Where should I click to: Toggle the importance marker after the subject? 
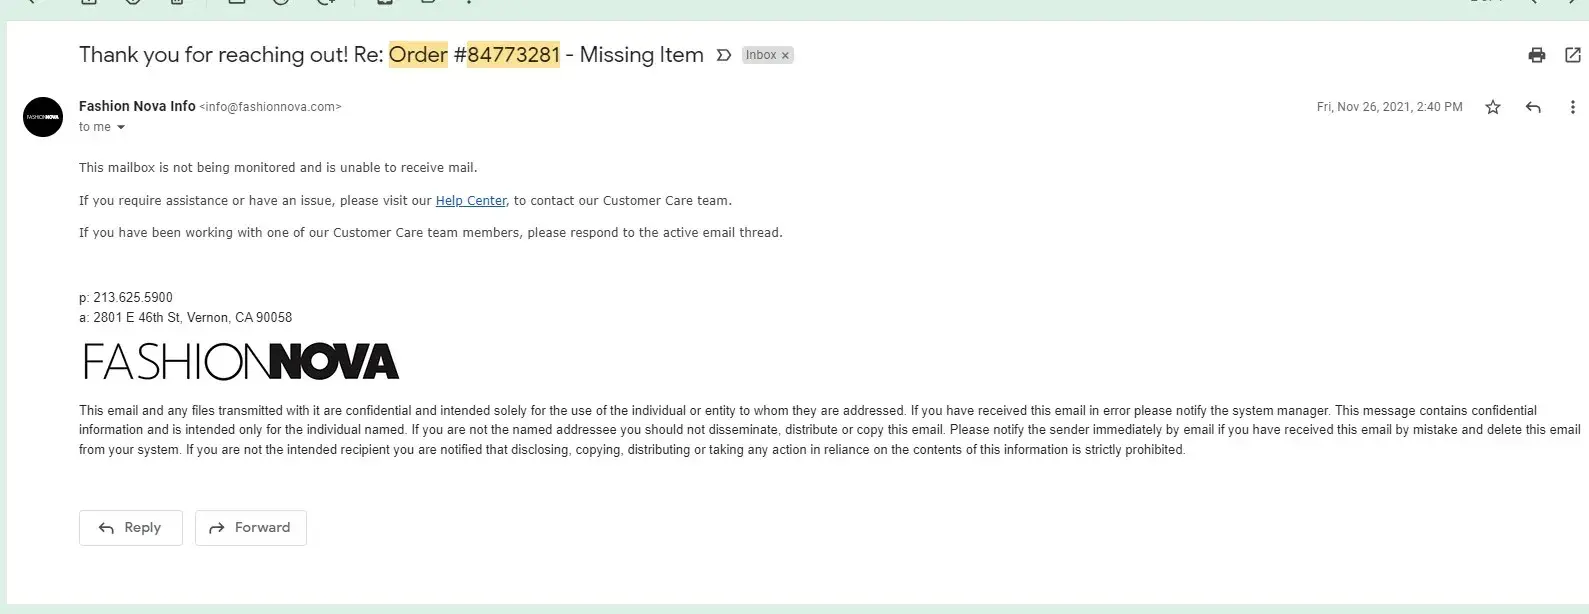724,55
